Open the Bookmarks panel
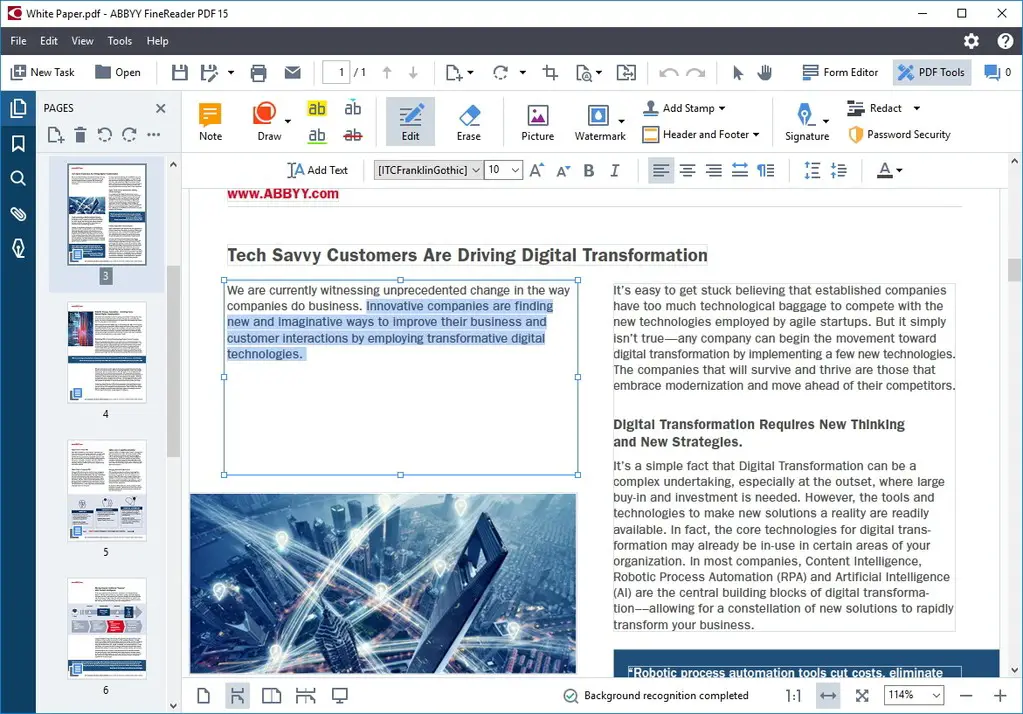The width and height of the screenshot is (1023, 714). click(x=18, y=143)
